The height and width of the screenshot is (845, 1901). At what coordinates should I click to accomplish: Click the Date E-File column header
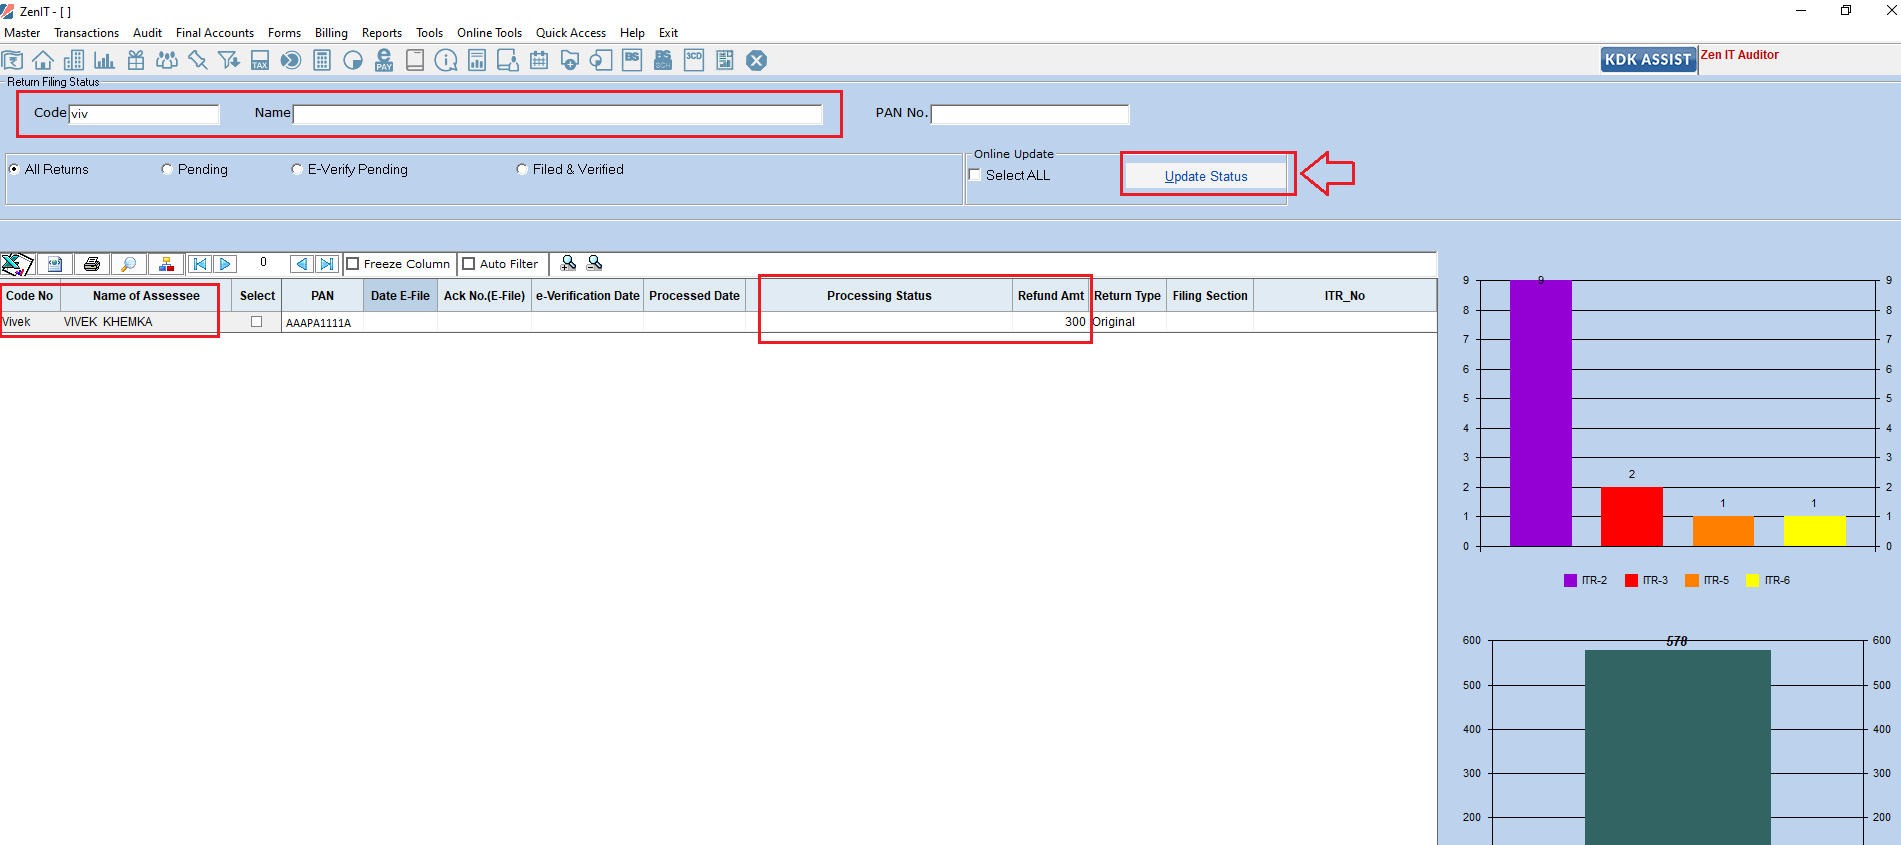tap(400, 296)
